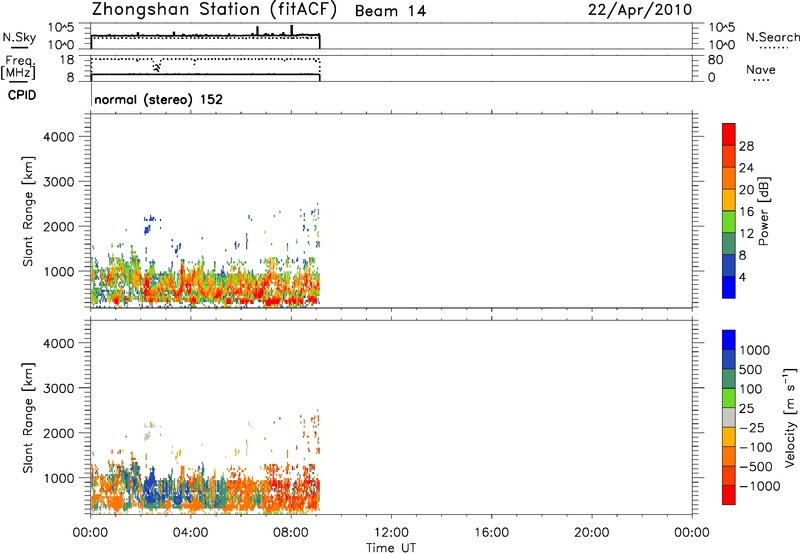Screen dimensions: 800x554
Task: Click the velocity panel 'Slant Range [km]' label
Action: 28,417
